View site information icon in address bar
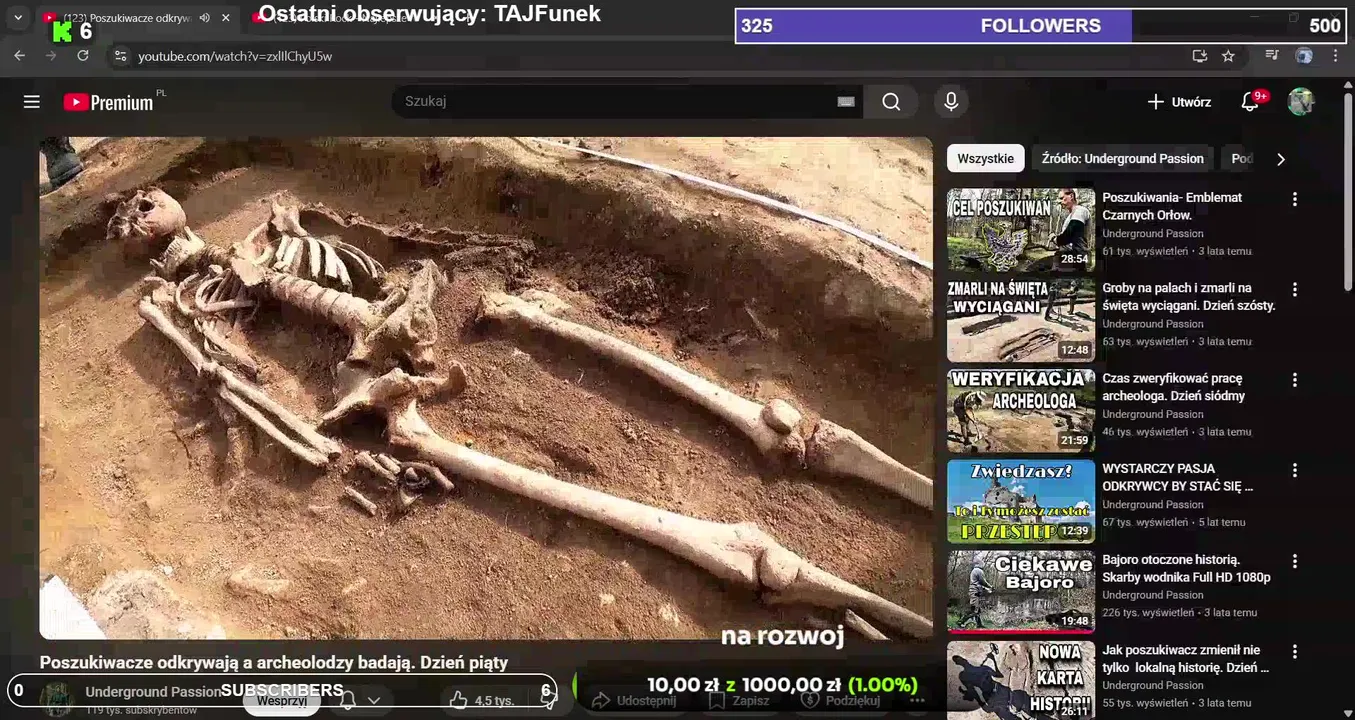This screenshot has width=1355, height=720. (120, 56)
